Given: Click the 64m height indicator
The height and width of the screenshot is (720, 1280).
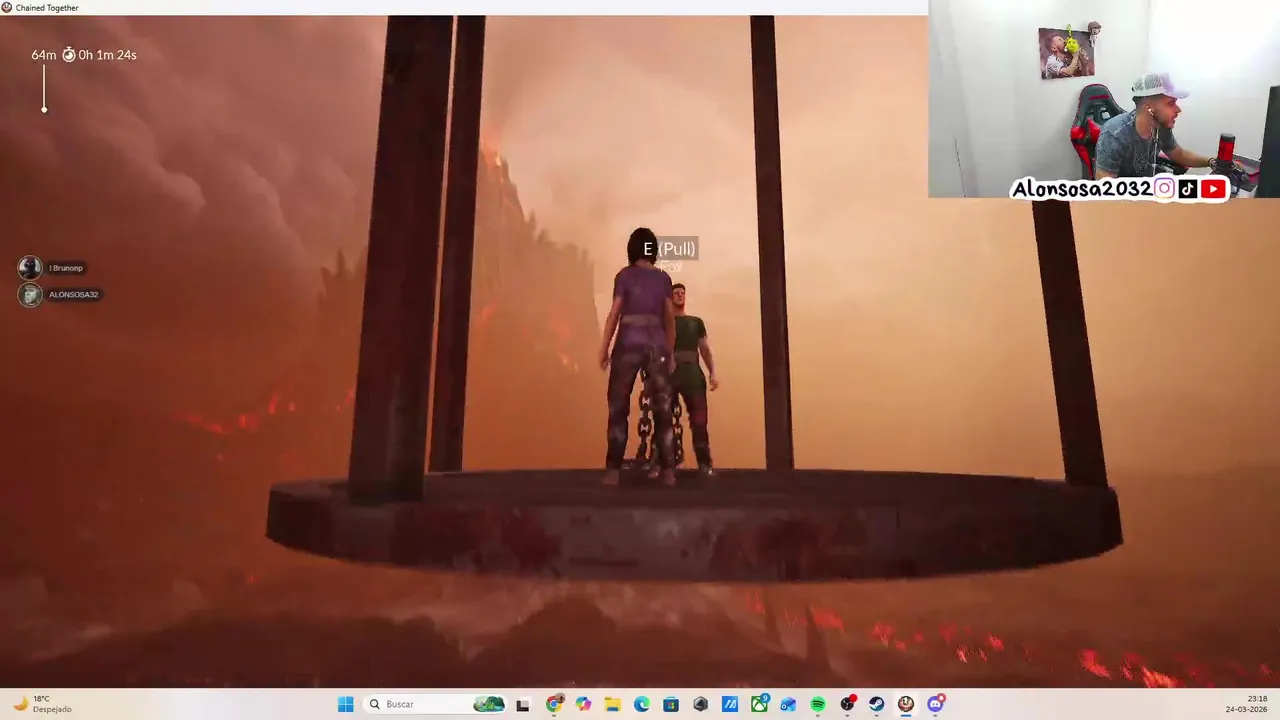Looking at the screenshot, I should point(43,55).
